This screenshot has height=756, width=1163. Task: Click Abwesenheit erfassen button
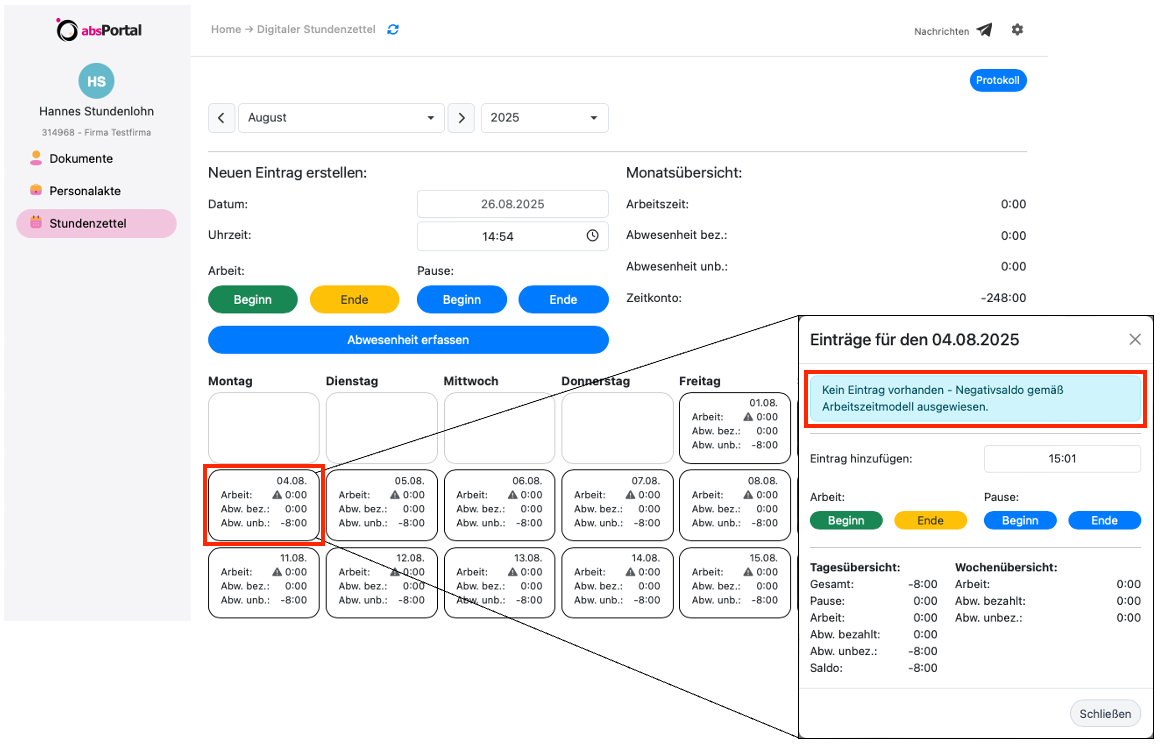[408, 340]
